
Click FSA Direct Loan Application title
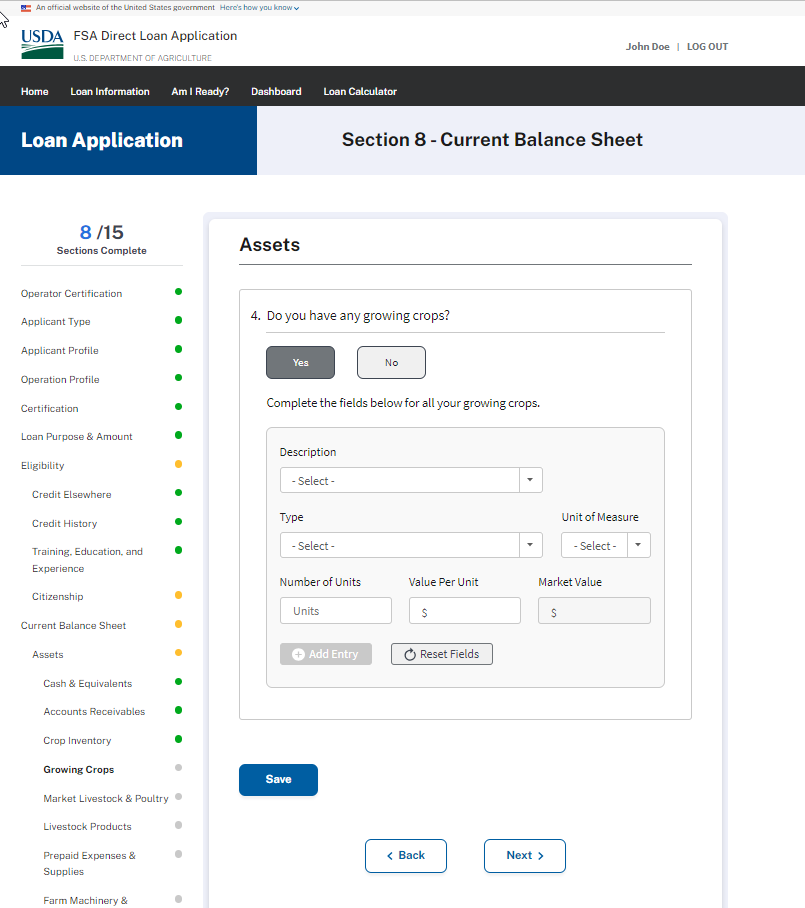point(155,36)
